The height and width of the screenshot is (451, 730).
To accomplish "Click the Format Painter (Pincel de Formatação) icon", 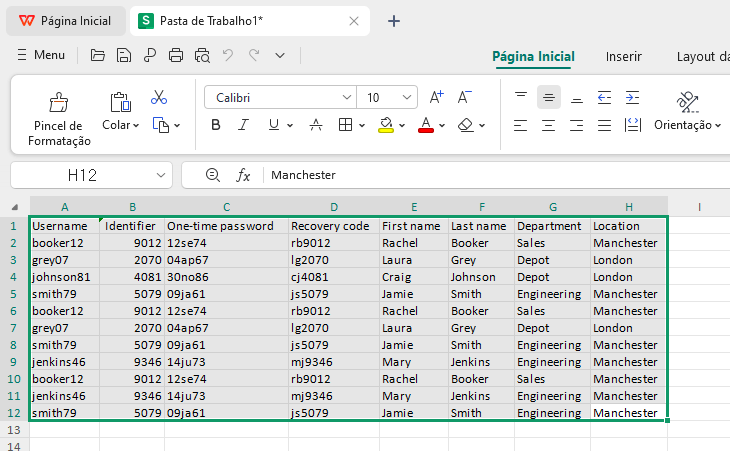I will pos(59,103).
